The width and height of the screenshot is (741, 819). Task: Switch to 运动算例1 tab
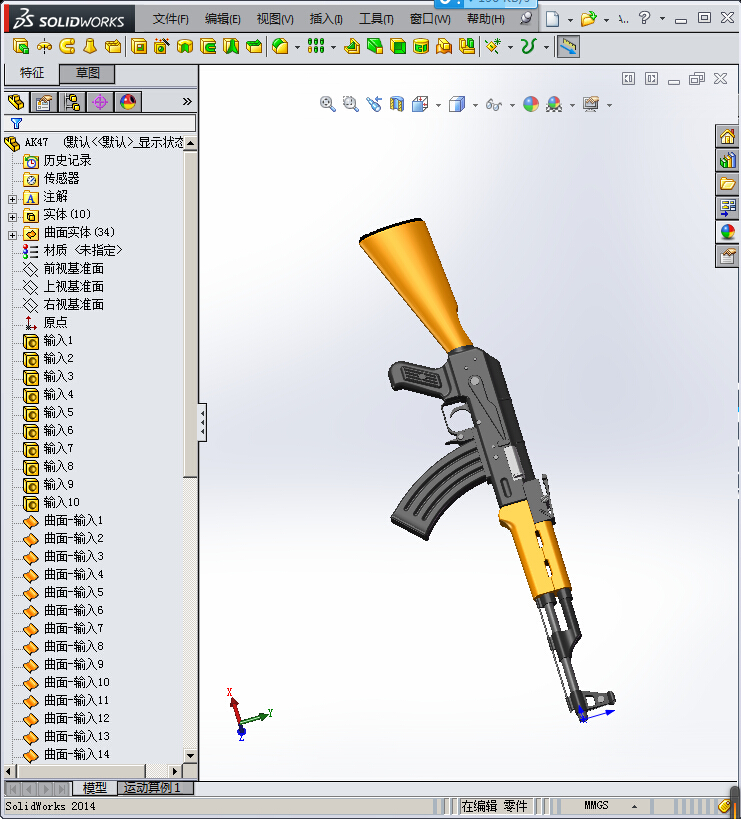(x=155, y=788)
